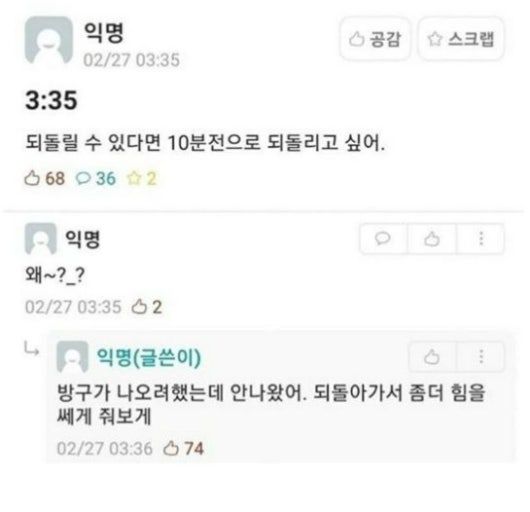
Task: Click the first comment text 왜~?_?
Action: pyautogui.click(x=55, y=275)
